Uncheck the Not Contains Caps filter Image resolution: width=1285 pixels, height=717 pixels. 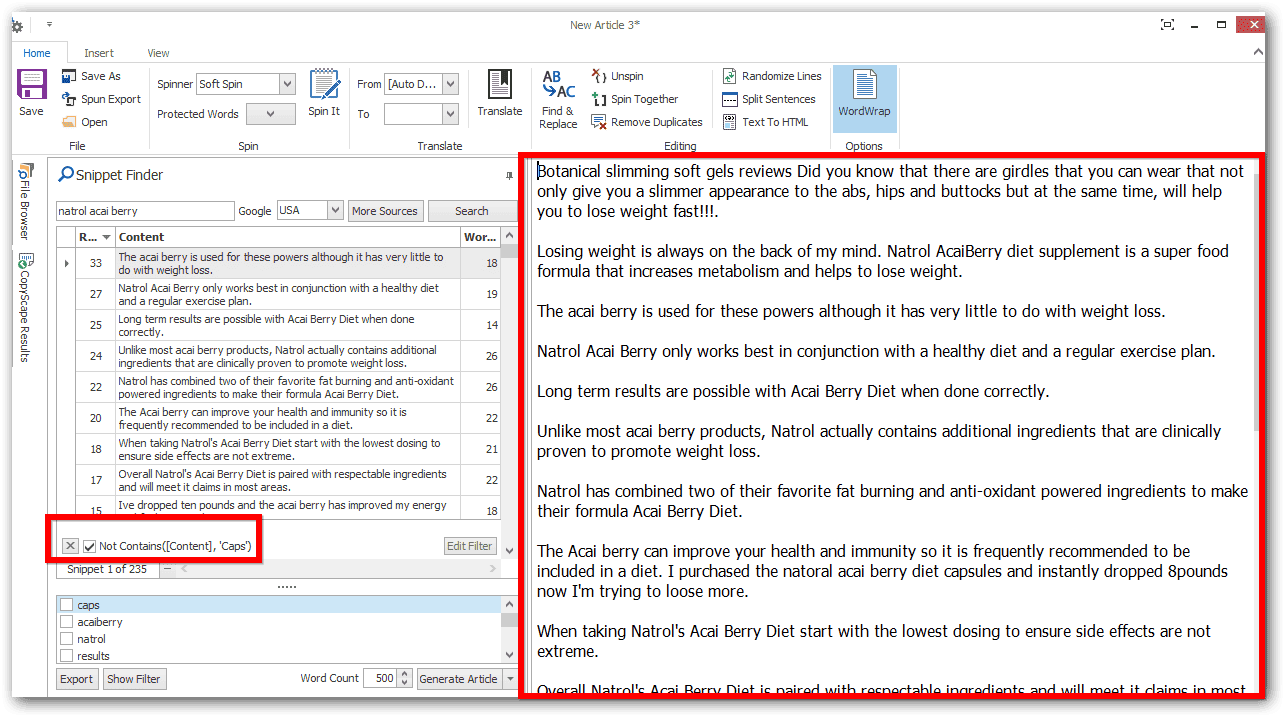pos(90,546)
